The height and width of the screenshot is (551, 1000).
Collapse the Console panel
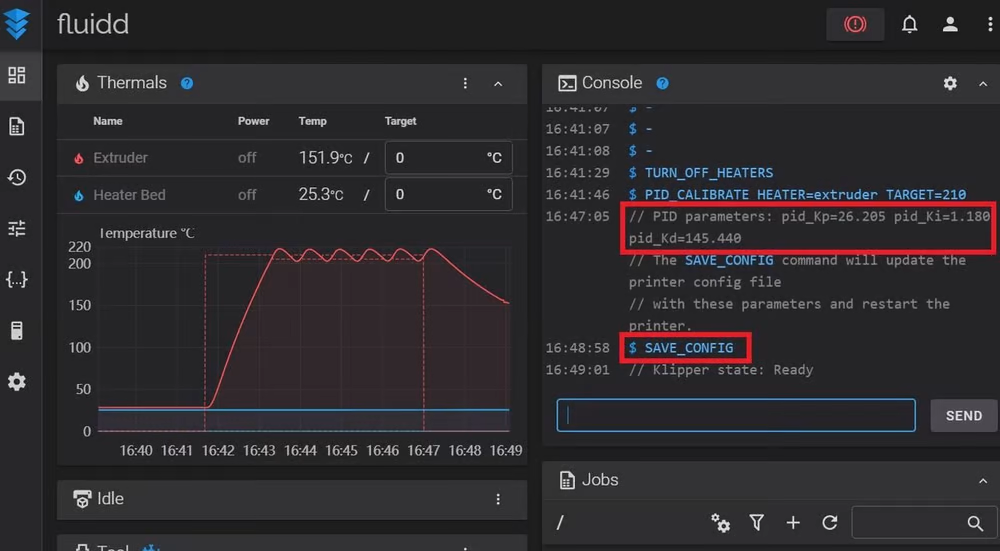point(983,84)
